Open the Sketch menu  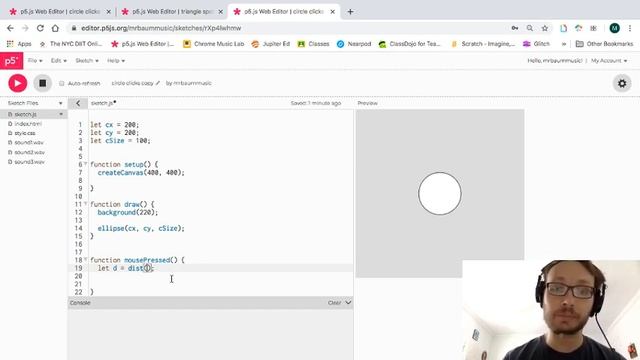[87, 61]
